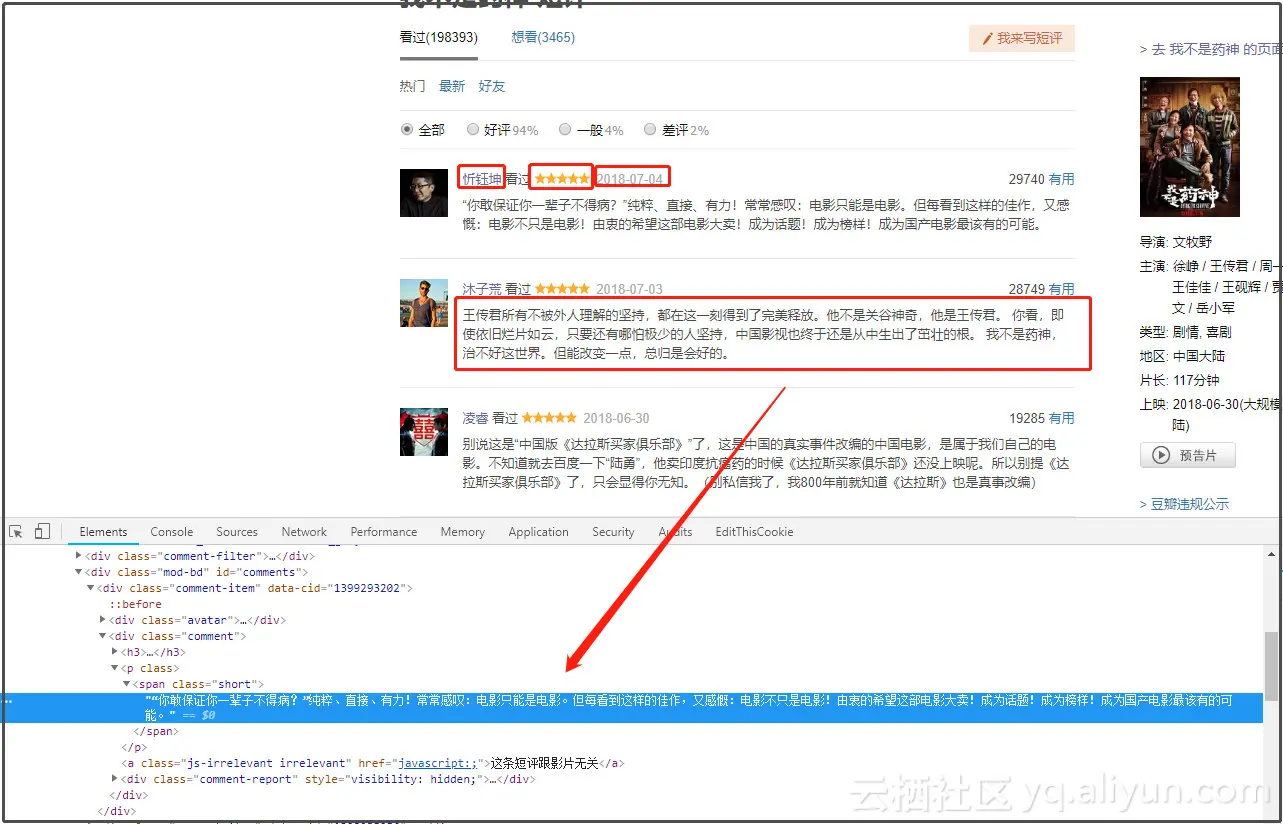Click the director name 文牧野
This screenshot has height=824, width=1283.
coord(1192,241)
